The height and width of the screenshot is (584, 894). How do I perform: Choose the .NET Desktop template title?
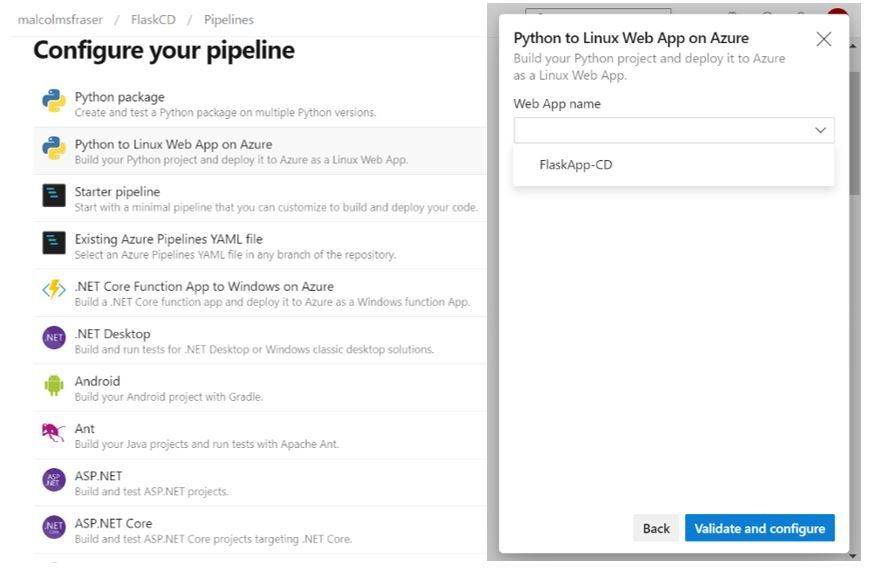113,334
